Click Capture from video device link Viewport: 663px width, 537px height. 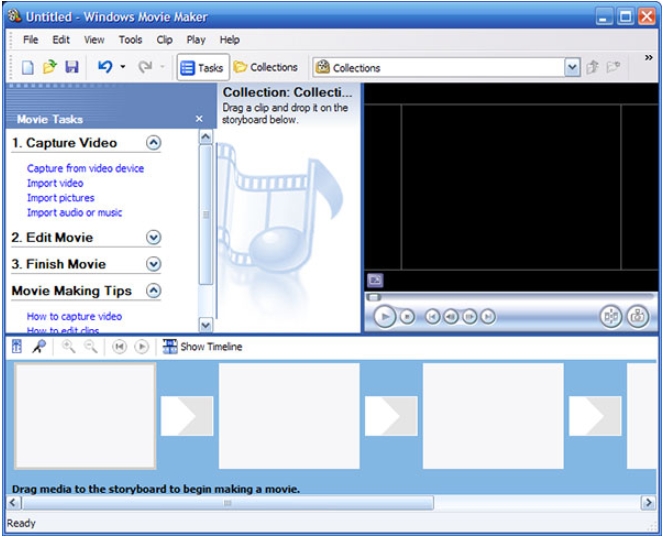click(x=85, y=168)
